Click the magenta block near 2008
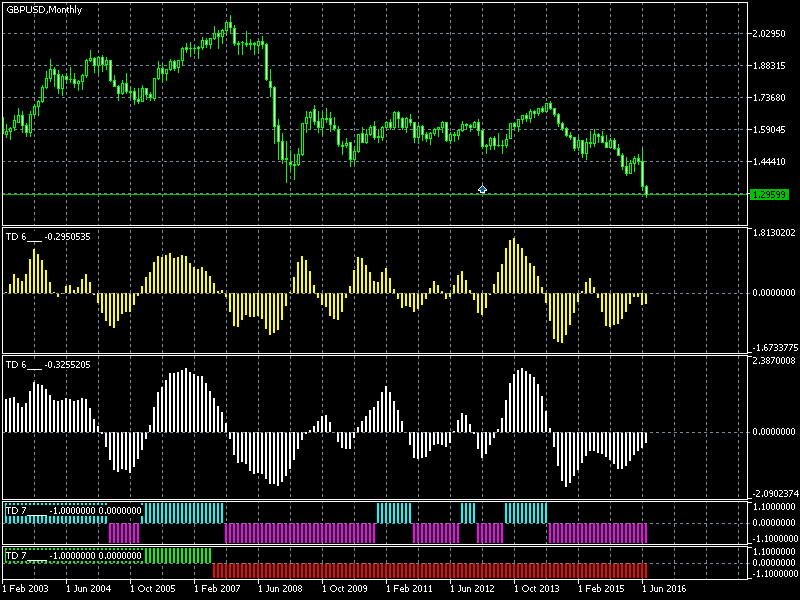 tap(300, 532)
